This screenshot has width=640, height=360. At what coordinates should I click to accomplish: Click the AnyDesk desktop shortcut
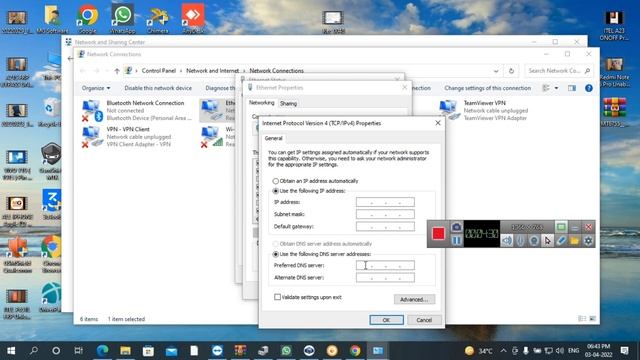[193, 19]
